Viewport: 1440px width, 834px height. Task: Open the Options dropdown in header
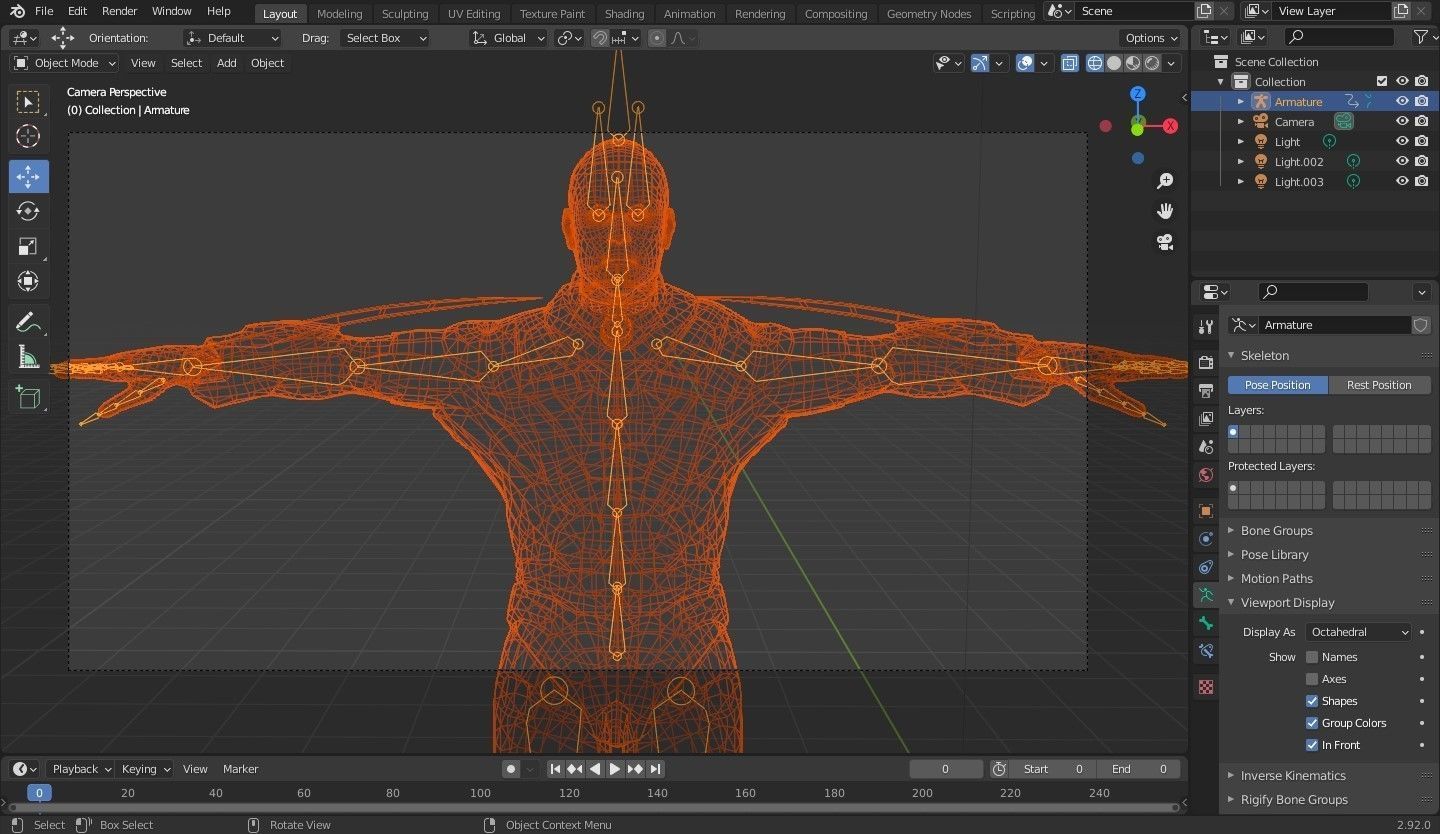1152,38
